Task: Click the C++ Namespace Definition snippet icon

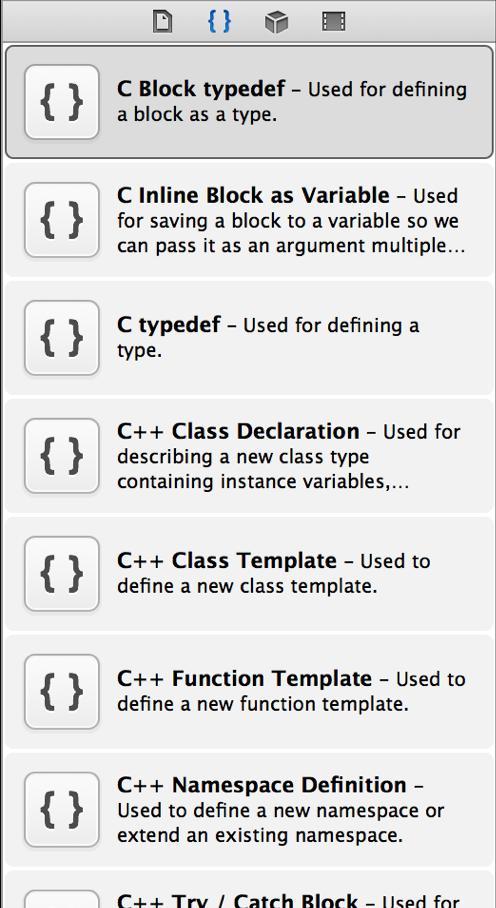Action: pos(62,810)
